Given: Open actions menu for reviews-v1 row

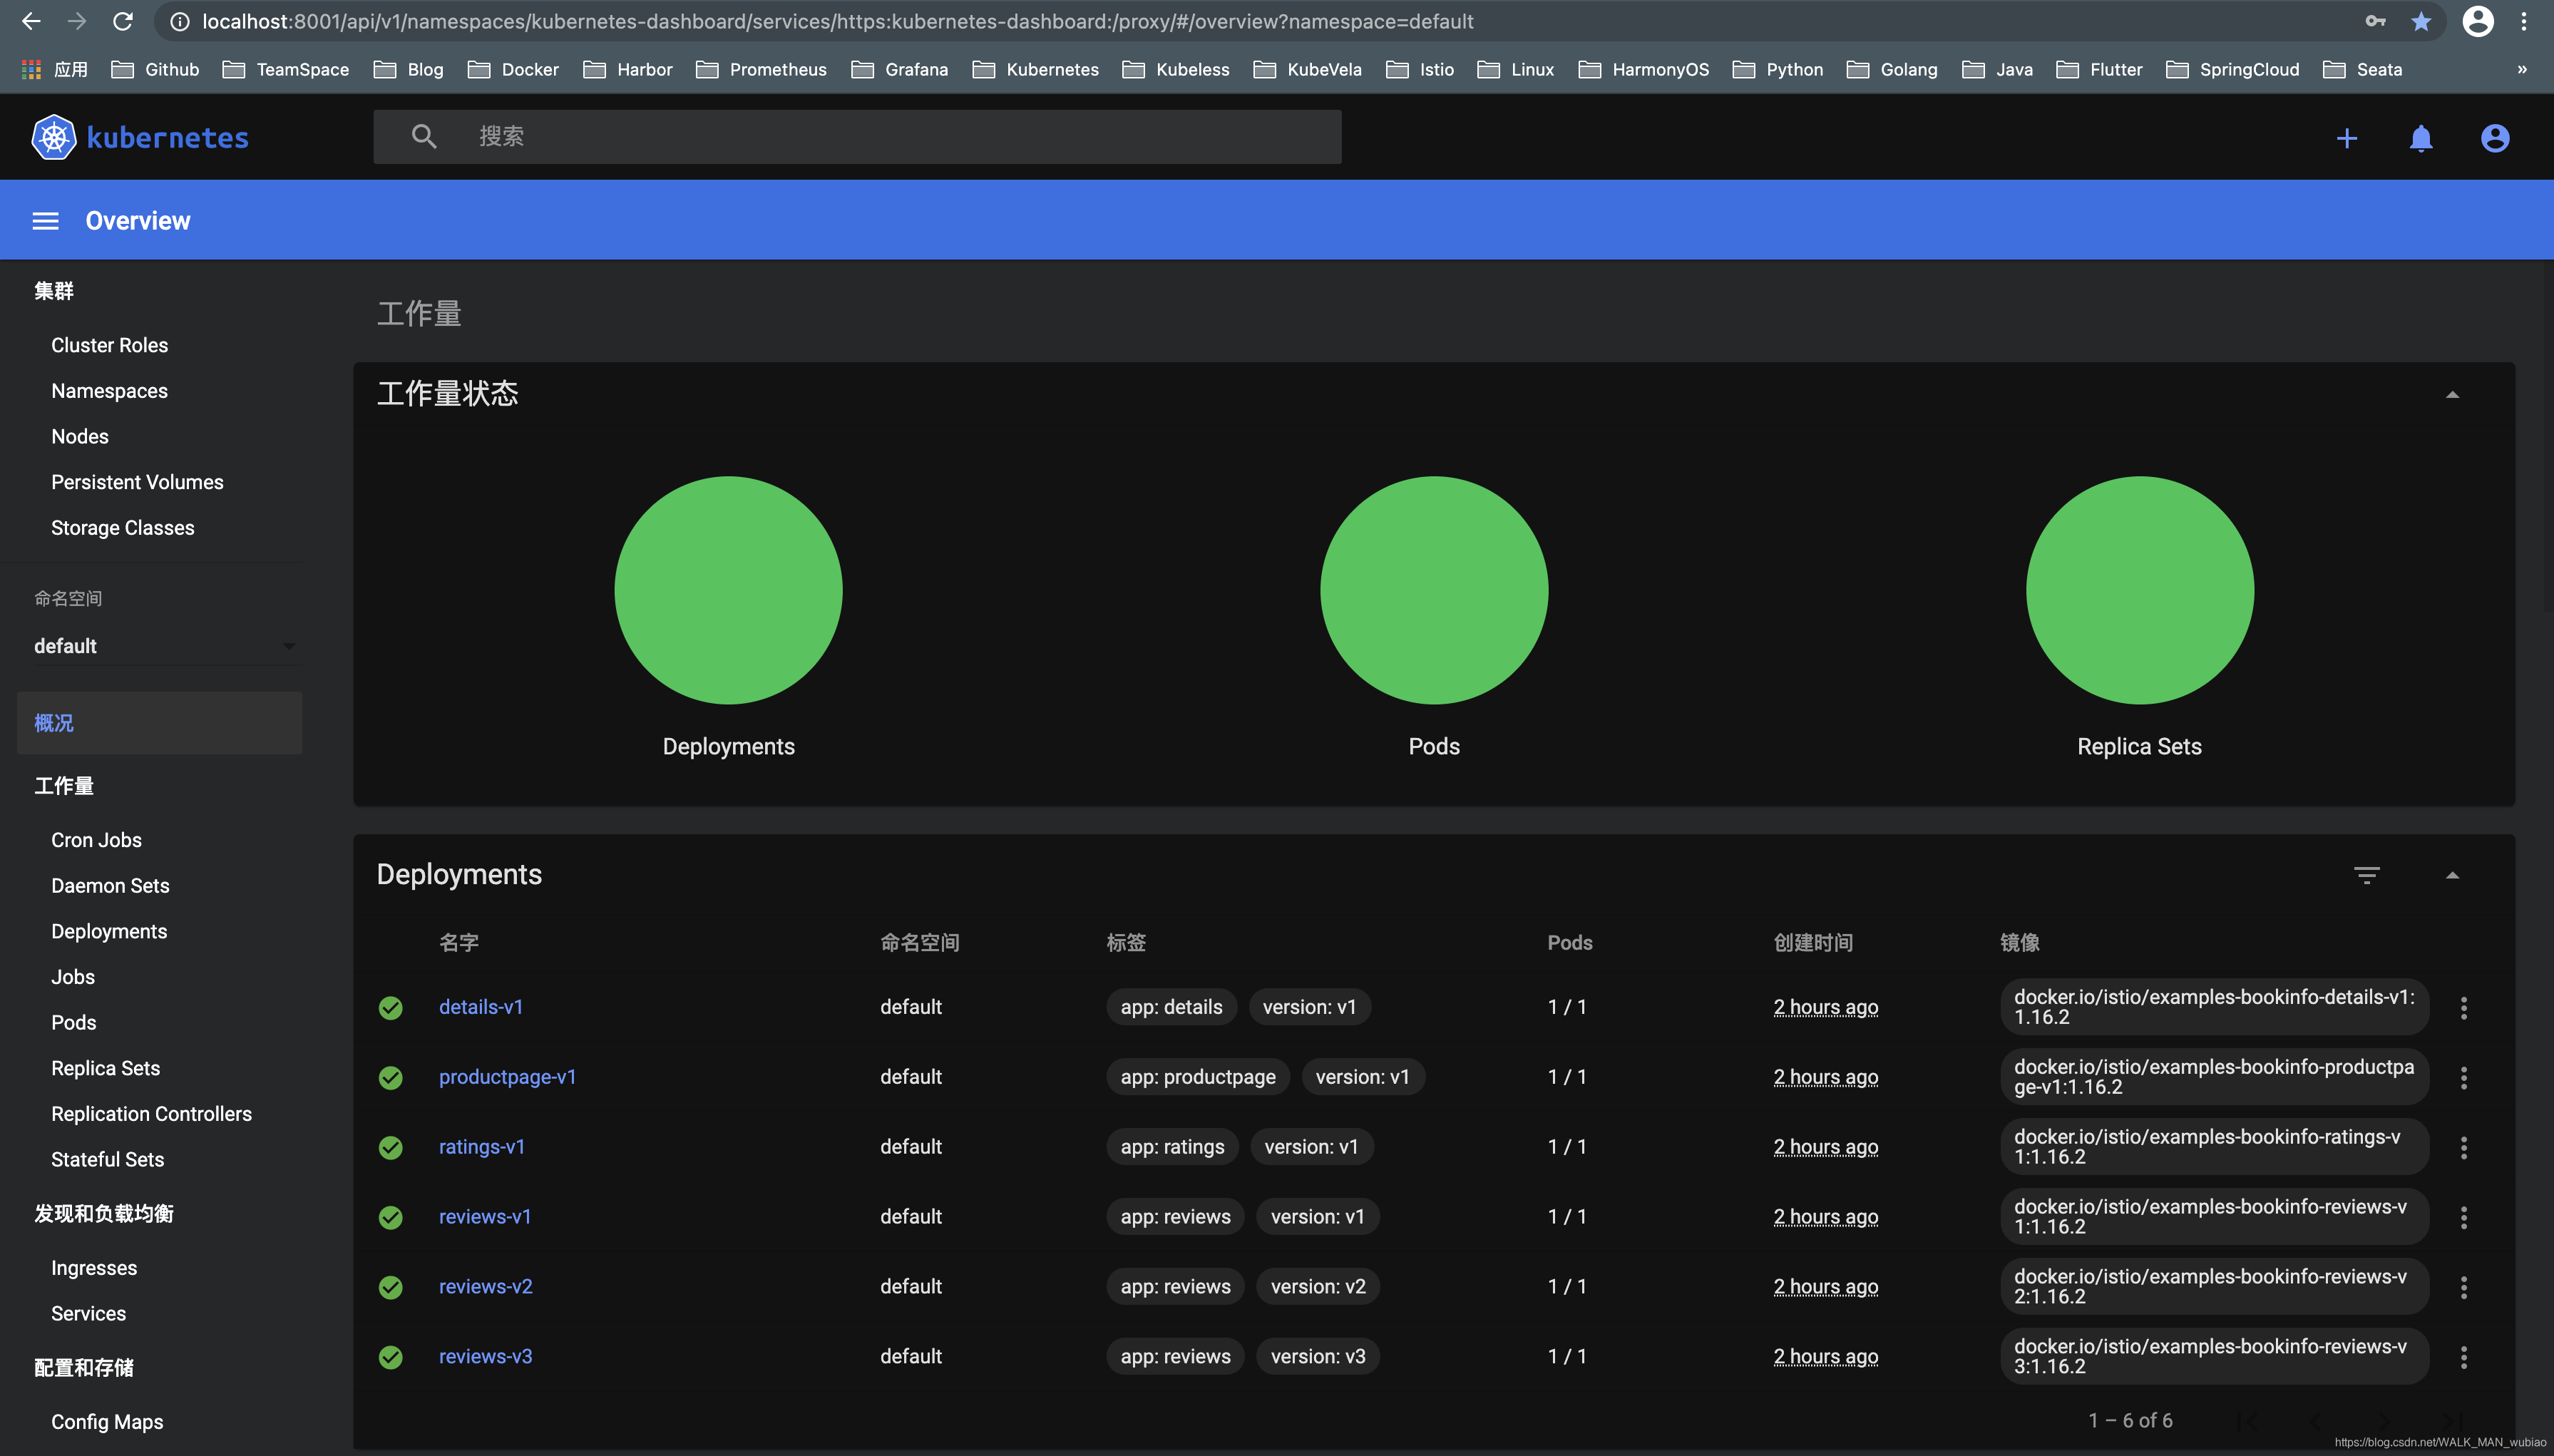Looking at the screenshot, I should 2463,1217.
